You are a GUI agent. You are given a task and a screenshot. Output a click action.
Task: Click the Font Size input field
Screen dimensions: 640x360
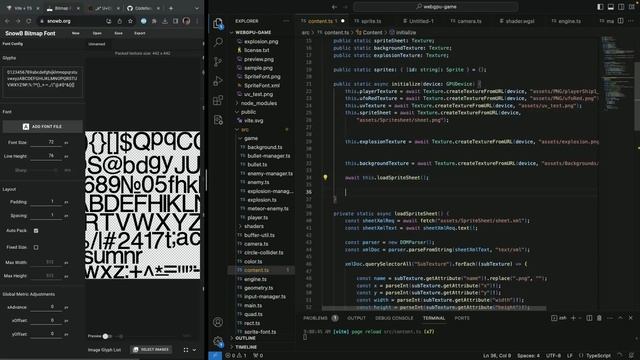[46, 142]
